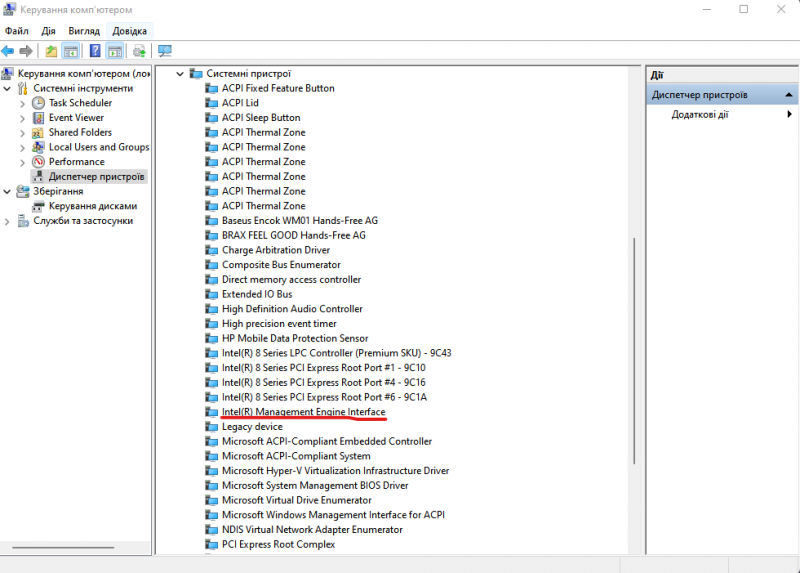Expand the Event Viewer node

click(23, 118)
